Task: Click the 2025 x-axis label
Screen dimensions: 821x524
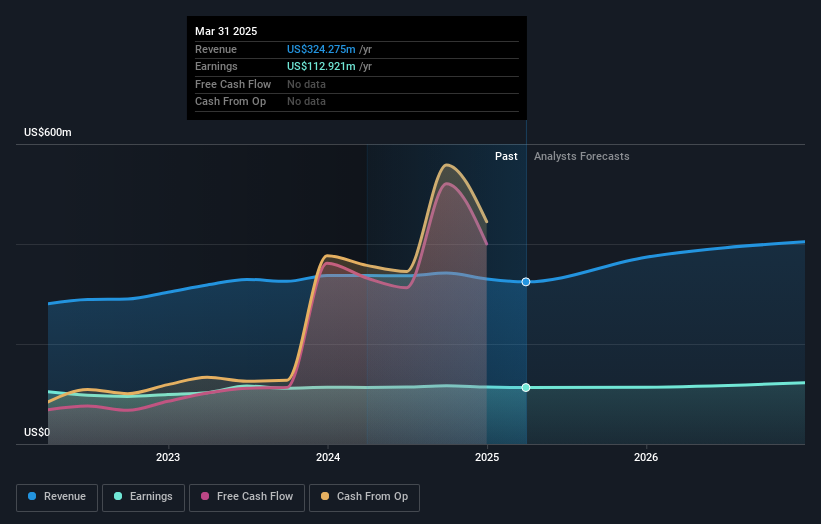Action: (487, 458)
